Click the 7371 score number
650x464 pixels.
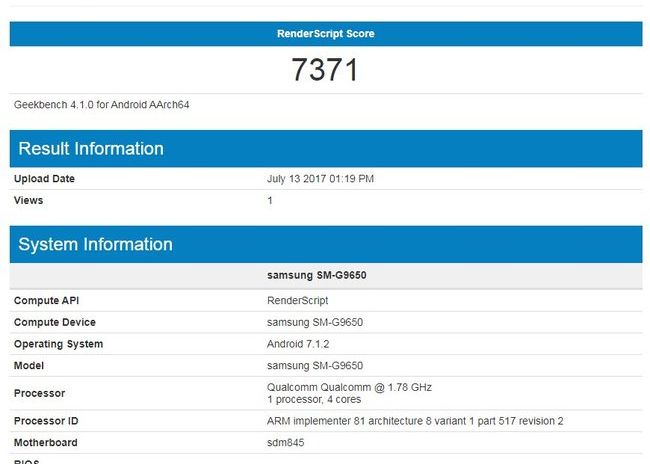coord(325,70)
